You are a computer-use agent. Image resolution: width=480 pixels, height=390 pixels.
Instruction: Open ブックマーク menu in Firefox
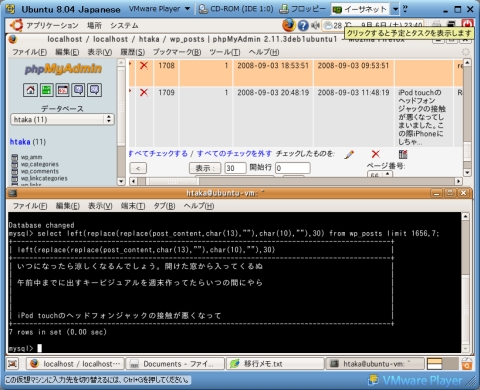177,52
